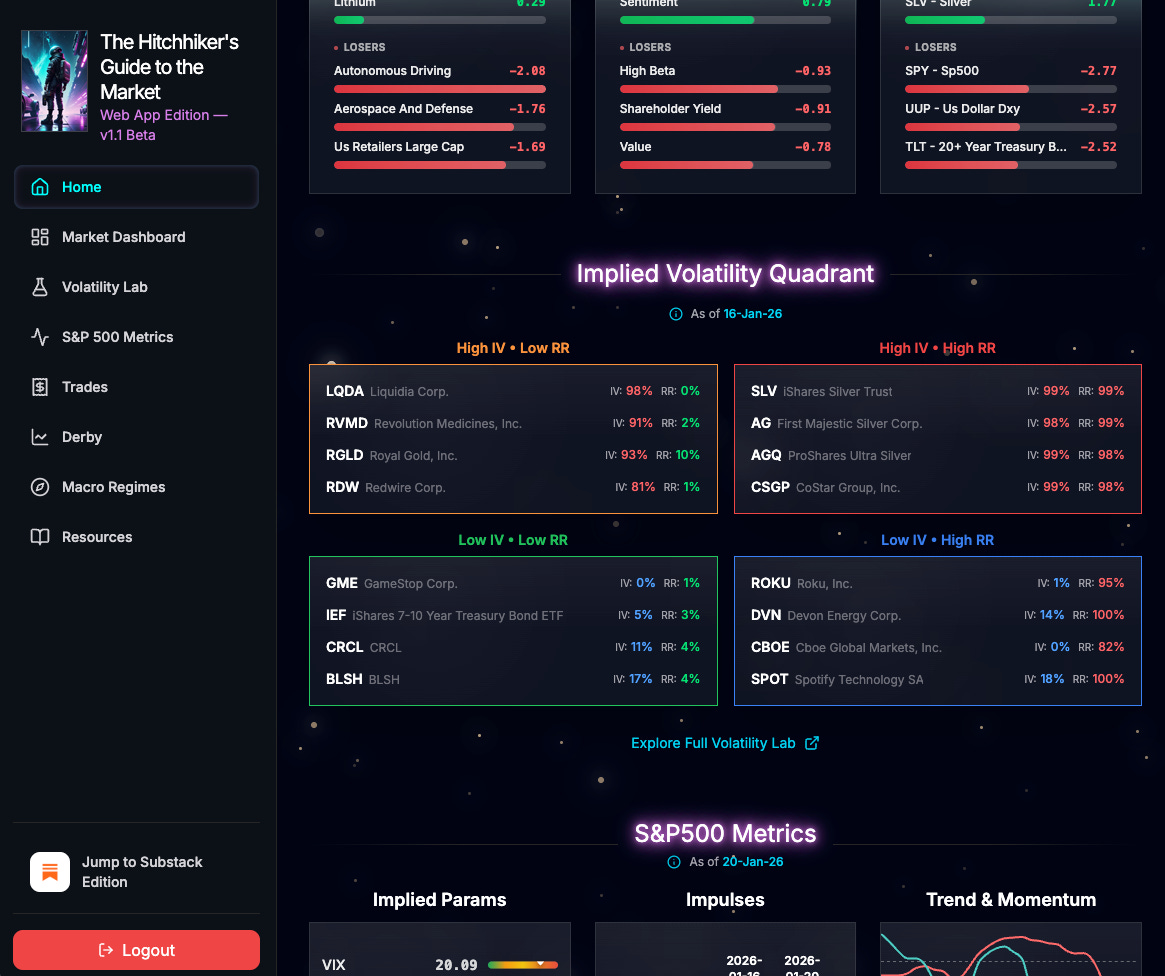The image size is (1165, 976).
Task: Click the 16-Jan-26 date label
Action: coord(753,314)
